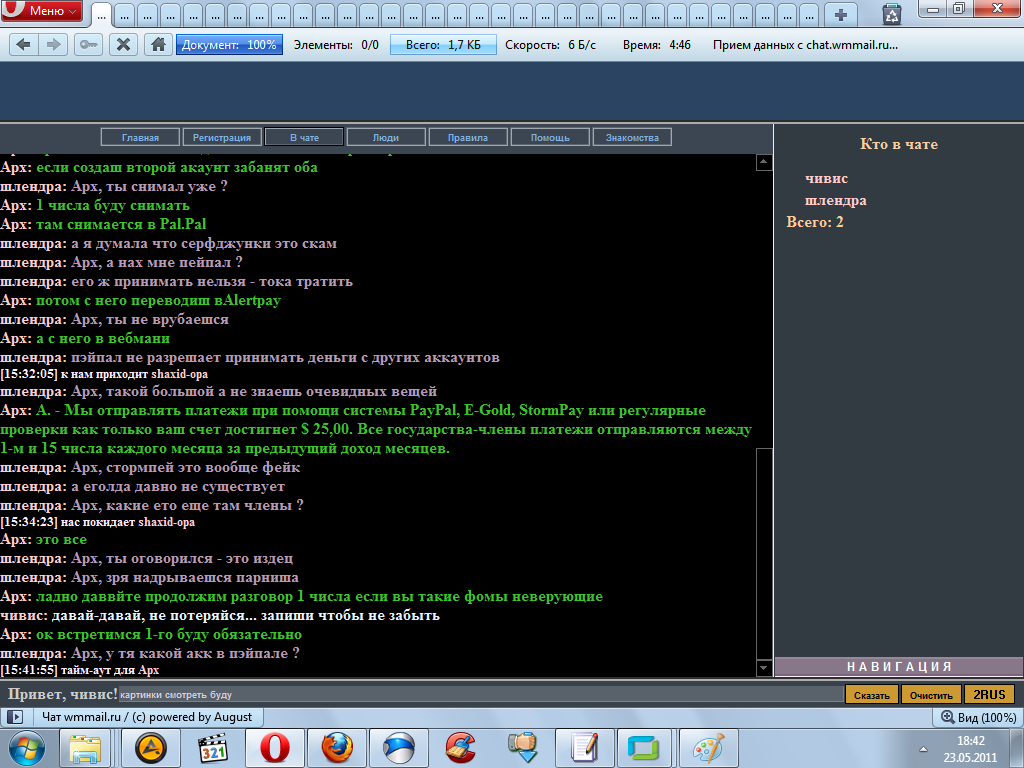Go back with the left arrow button

[24, 45]
